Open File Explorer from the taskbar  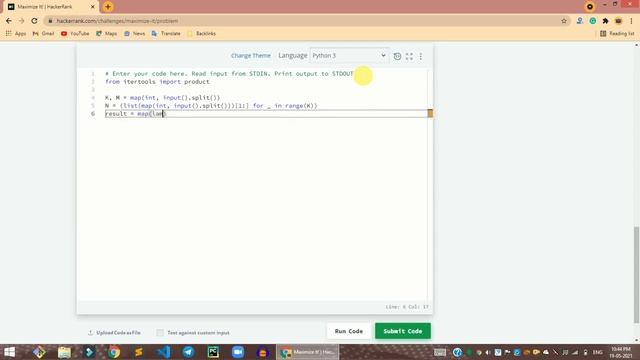[64, 352]
